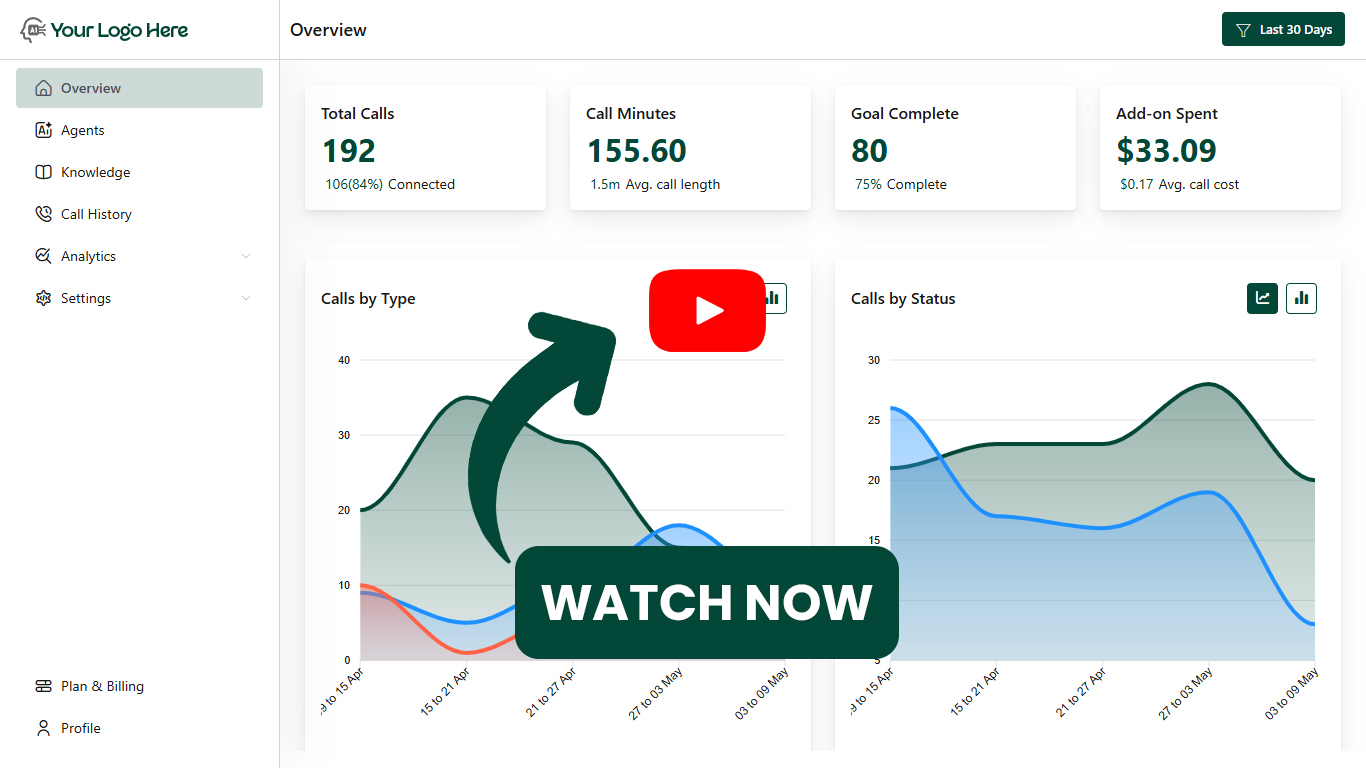Switch Calls by Status to line chart
This screenshot has width=1366, height=768.
tap(1262, 298)
